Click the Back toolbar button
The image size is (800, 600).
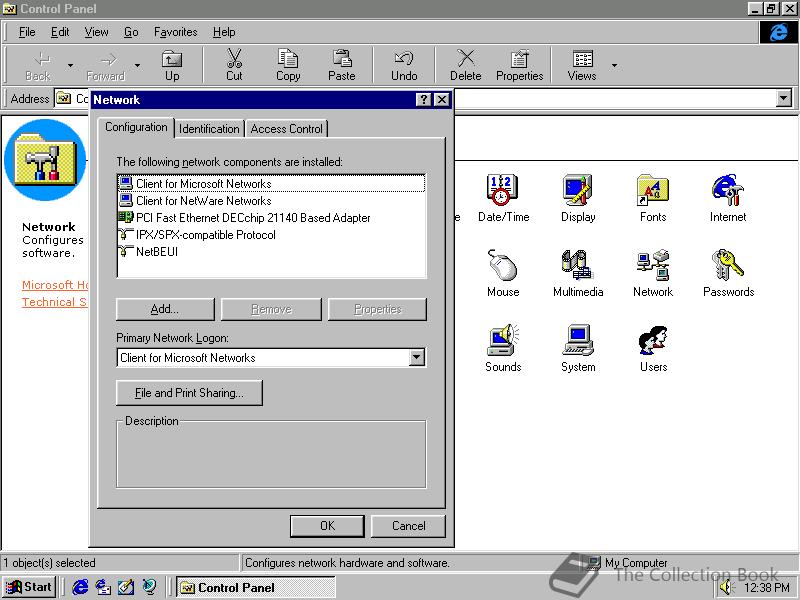38,65
